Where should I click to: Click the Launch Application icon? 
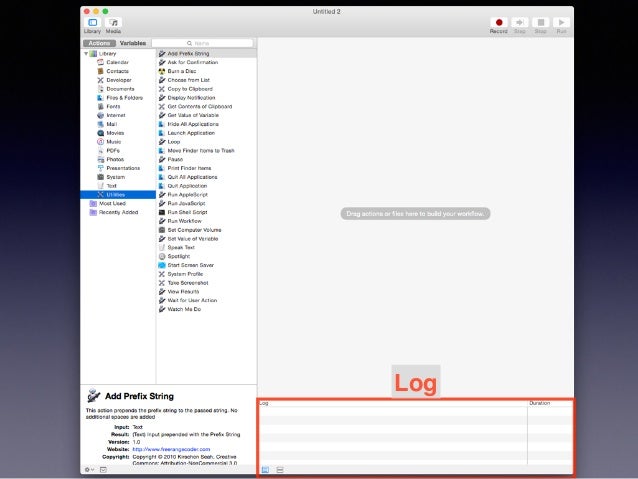[162, 133]
